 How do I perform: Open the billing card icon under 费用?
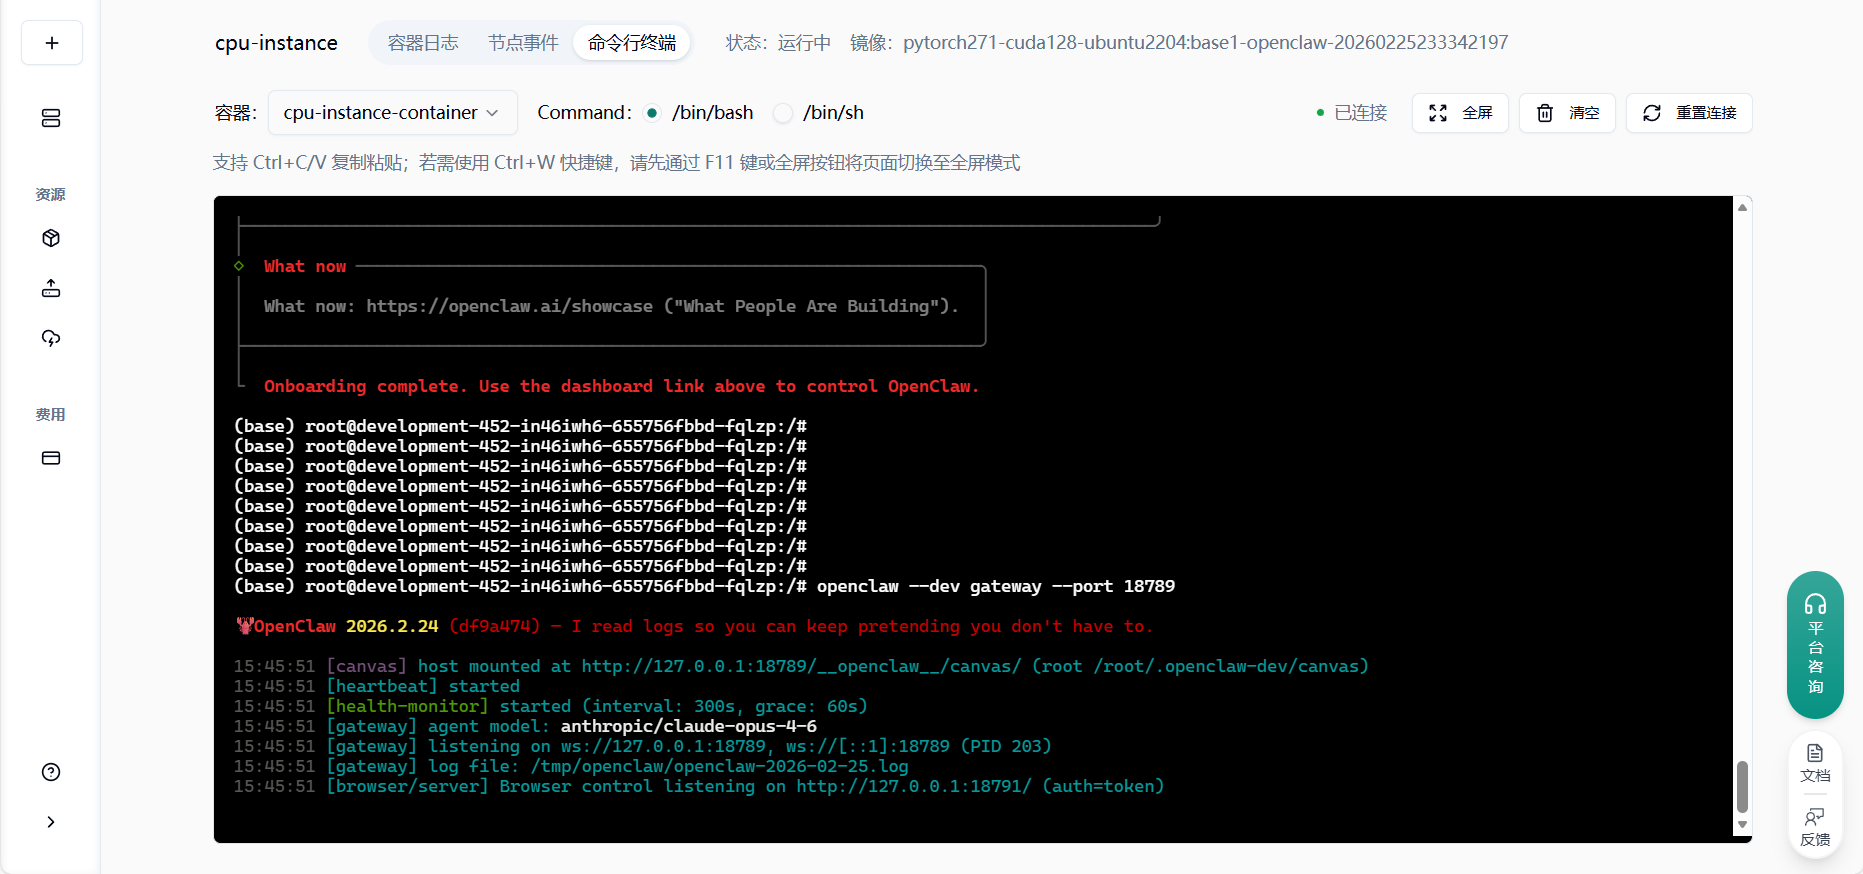(x=51, y=458)
